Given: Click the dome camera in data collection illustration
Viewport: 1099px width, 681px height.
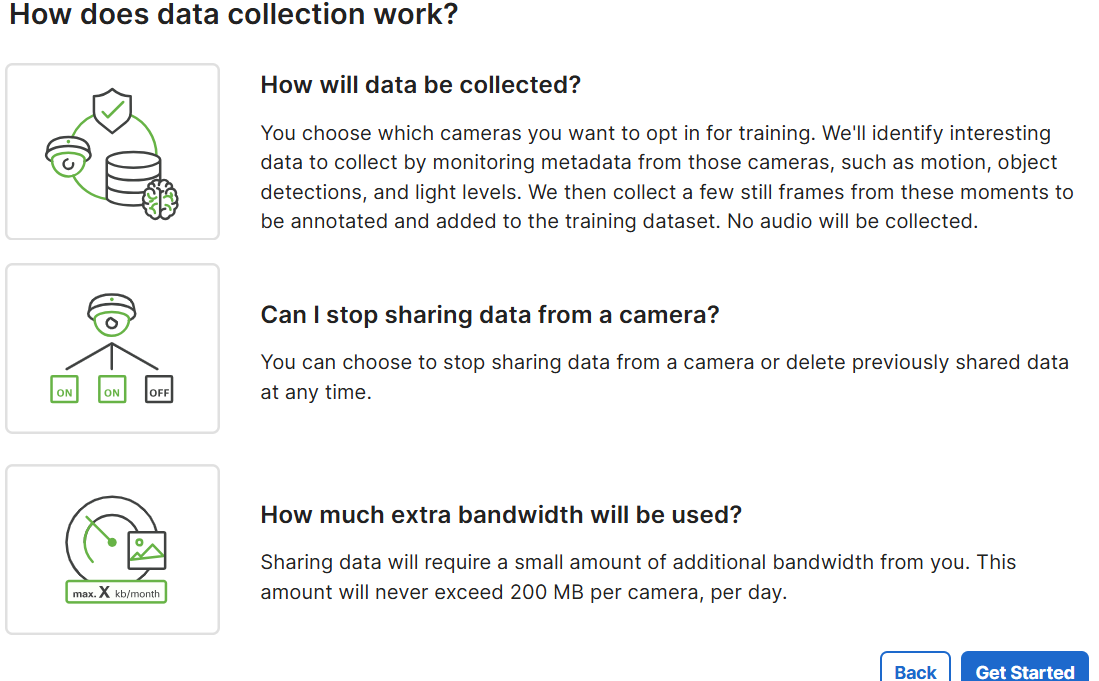Looking at the screenshot, I should 68,156.
